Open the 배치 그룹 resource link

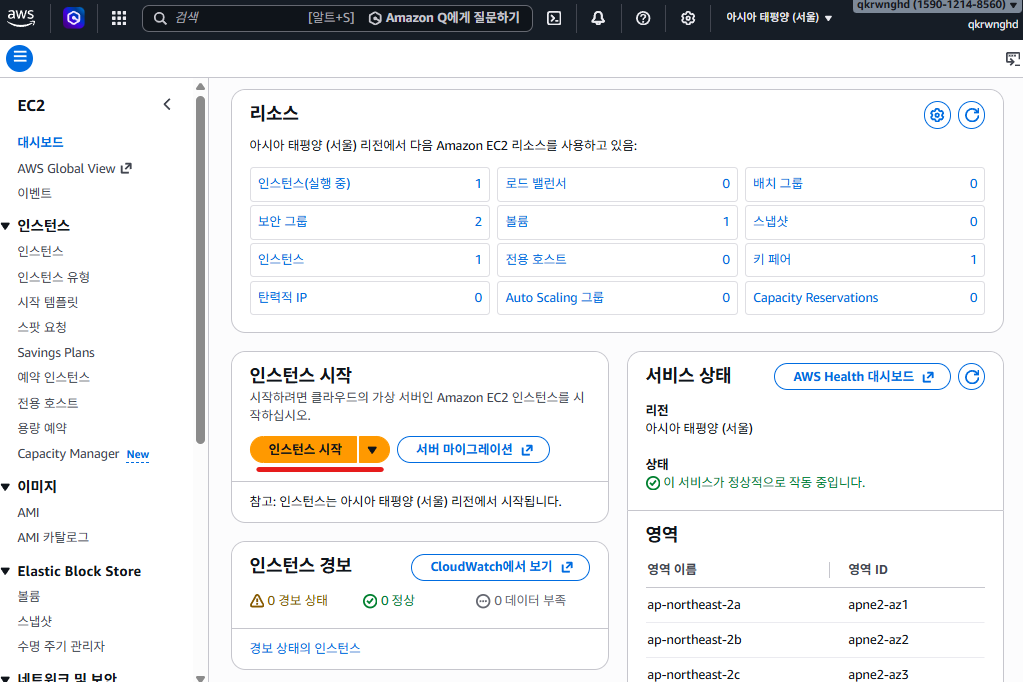tap(778, 183)
